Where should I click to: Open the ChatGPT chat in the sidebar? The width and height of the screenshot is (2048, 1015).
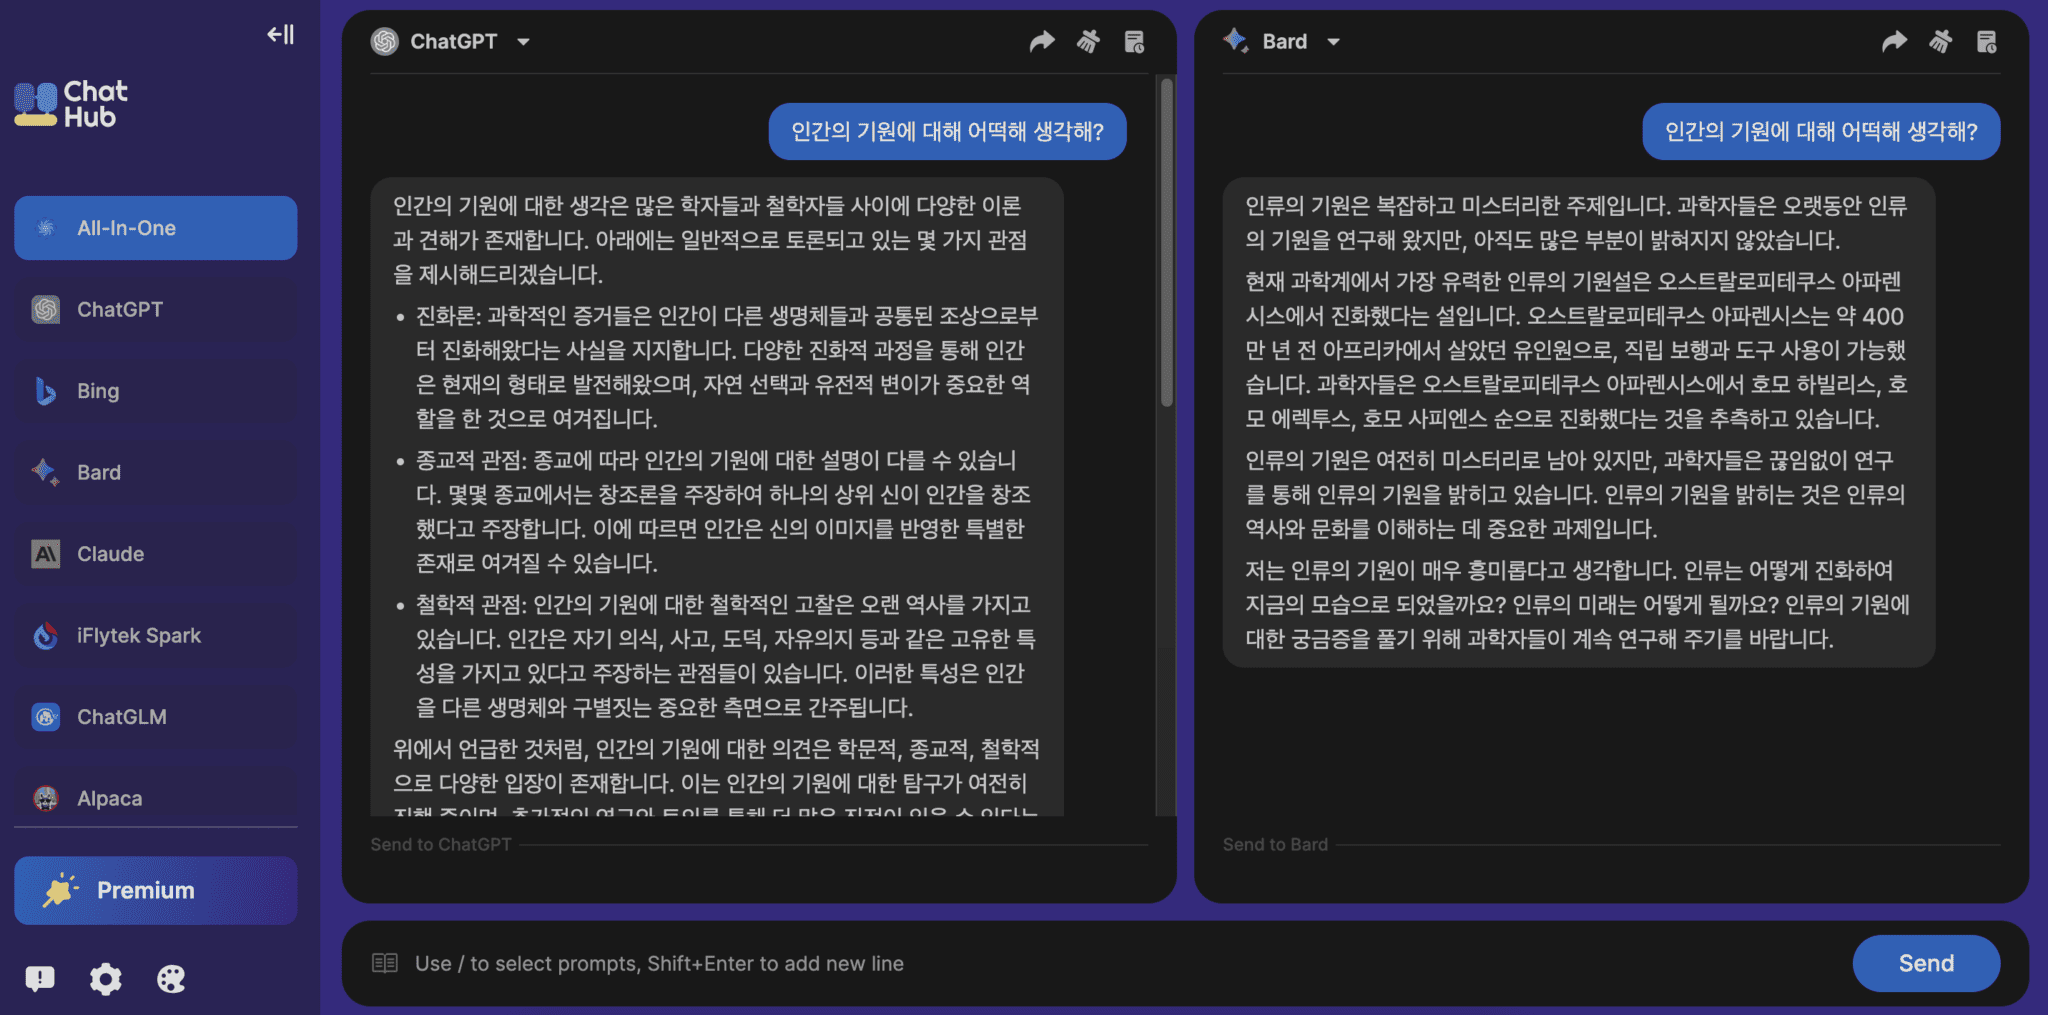click(155, 310)
